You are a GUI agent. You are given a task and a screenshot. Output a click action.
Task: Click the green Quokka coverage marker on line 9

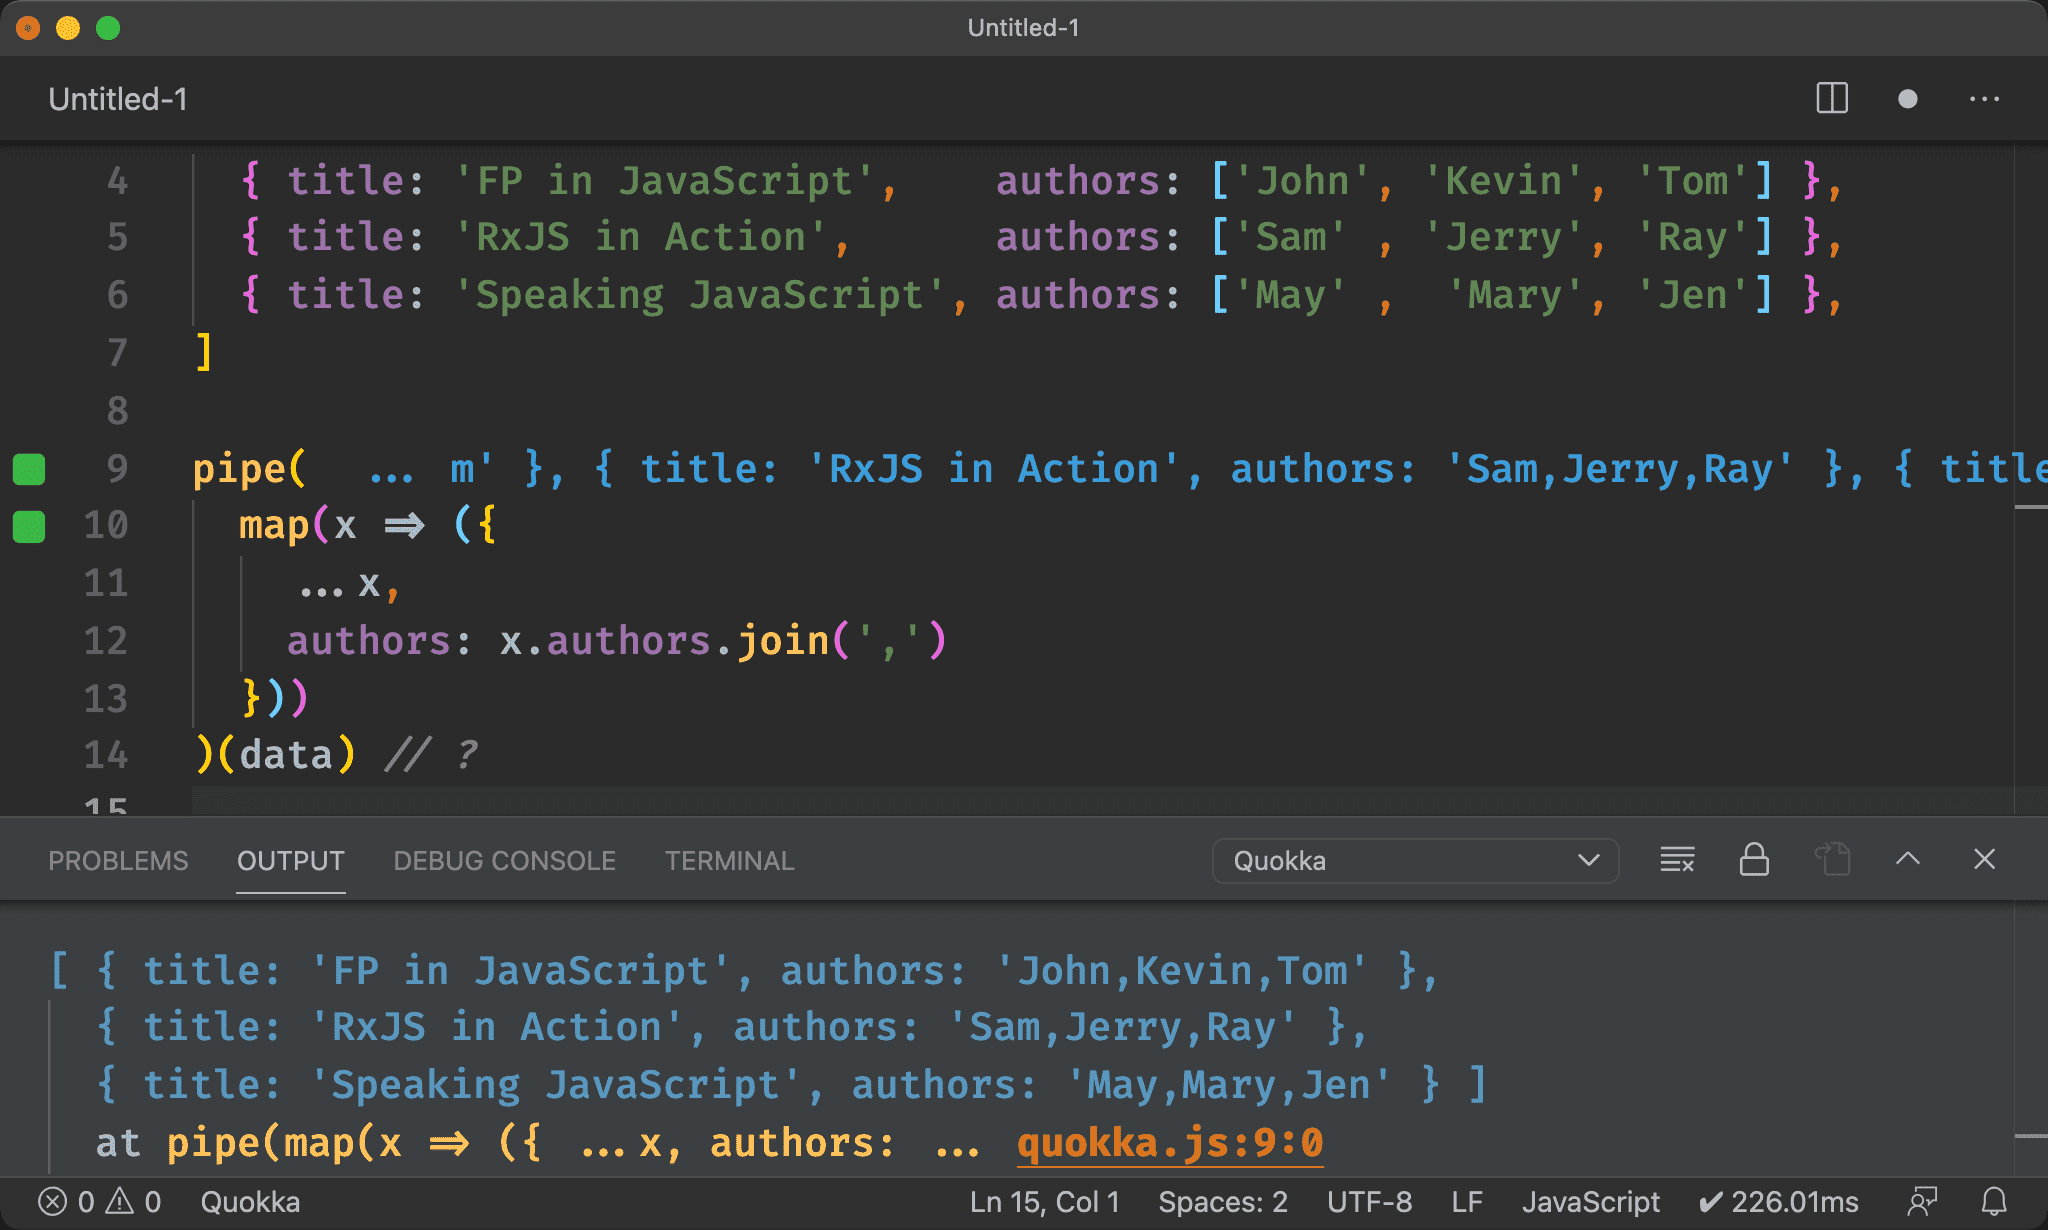click(29, 469)
